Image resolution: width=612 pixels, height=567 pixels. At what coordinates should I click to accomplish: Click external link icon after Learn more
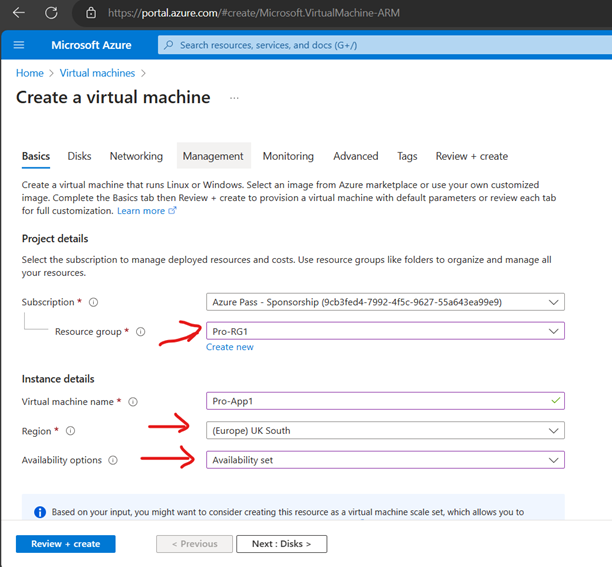click(172, 210)
